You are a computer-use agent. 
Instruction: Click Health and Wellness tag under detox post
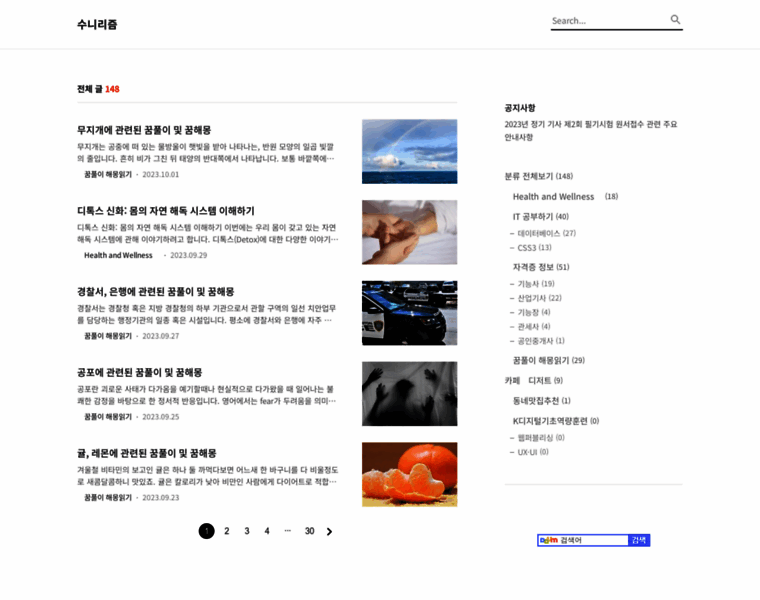pyautogui.click(x=118, y=255)
